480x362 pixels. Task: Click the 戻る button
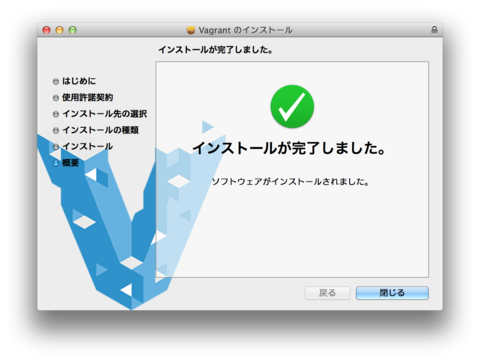click(327, 293)
